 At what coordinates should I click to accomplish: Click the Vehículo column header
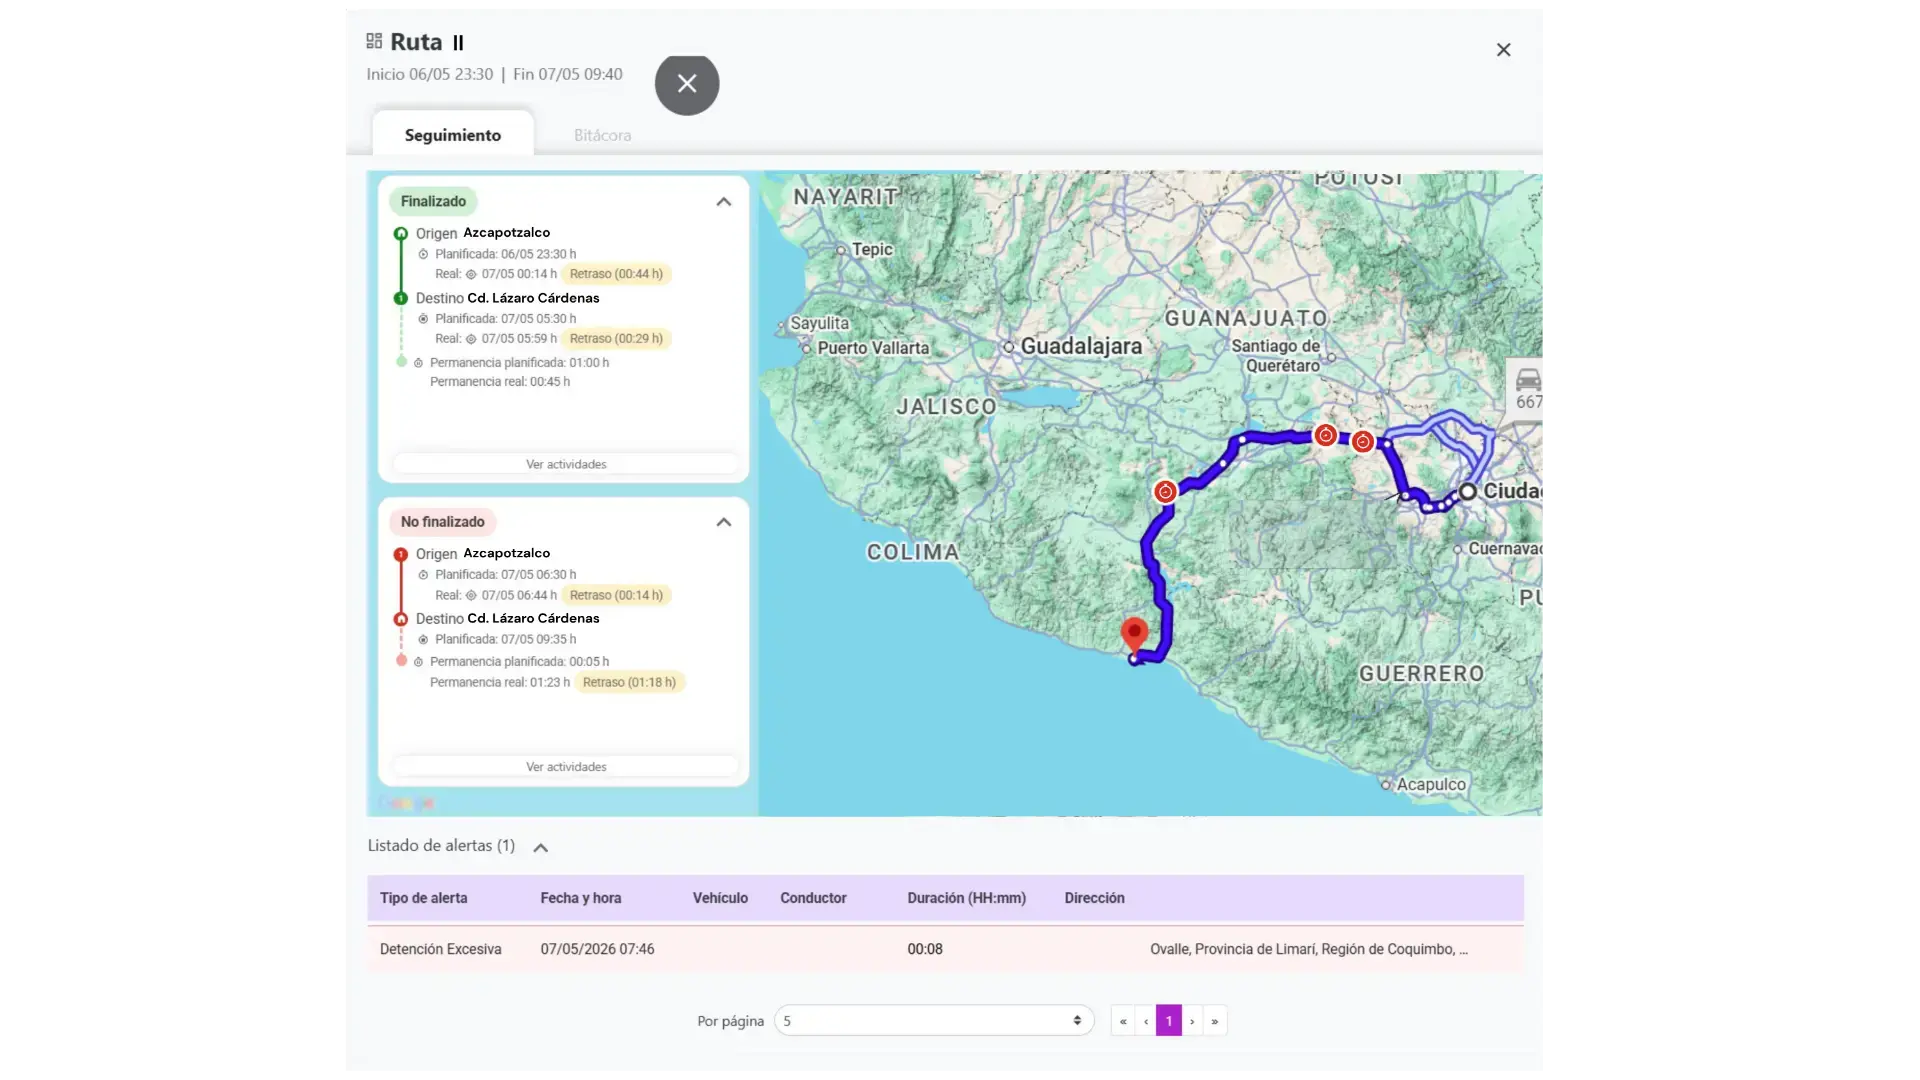point(720,898)
